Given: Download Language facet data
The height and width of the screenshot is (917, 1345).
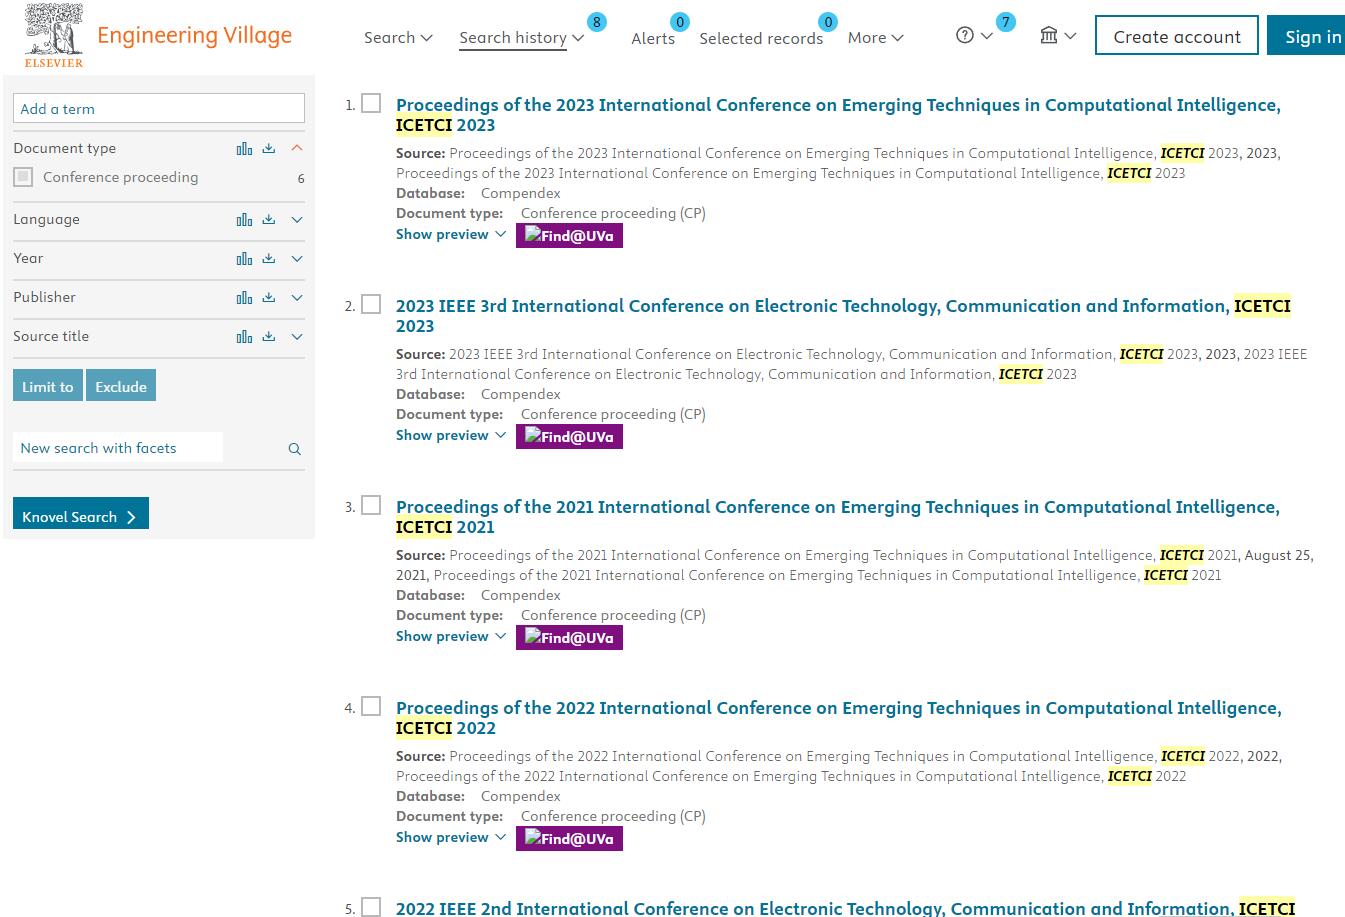Looking at the screenshot, I should (x=269, y=219).
